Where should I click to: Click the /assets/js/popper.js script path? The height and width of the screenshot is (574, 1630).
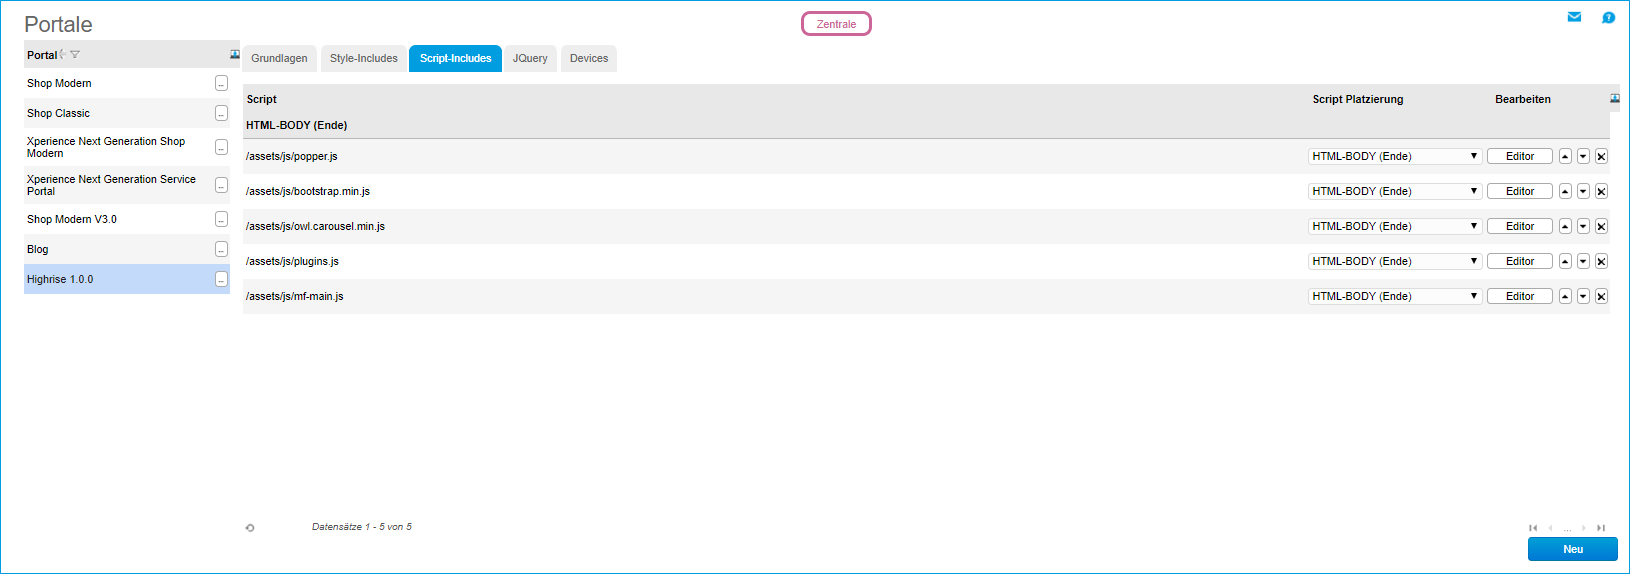tap(292, 156)
